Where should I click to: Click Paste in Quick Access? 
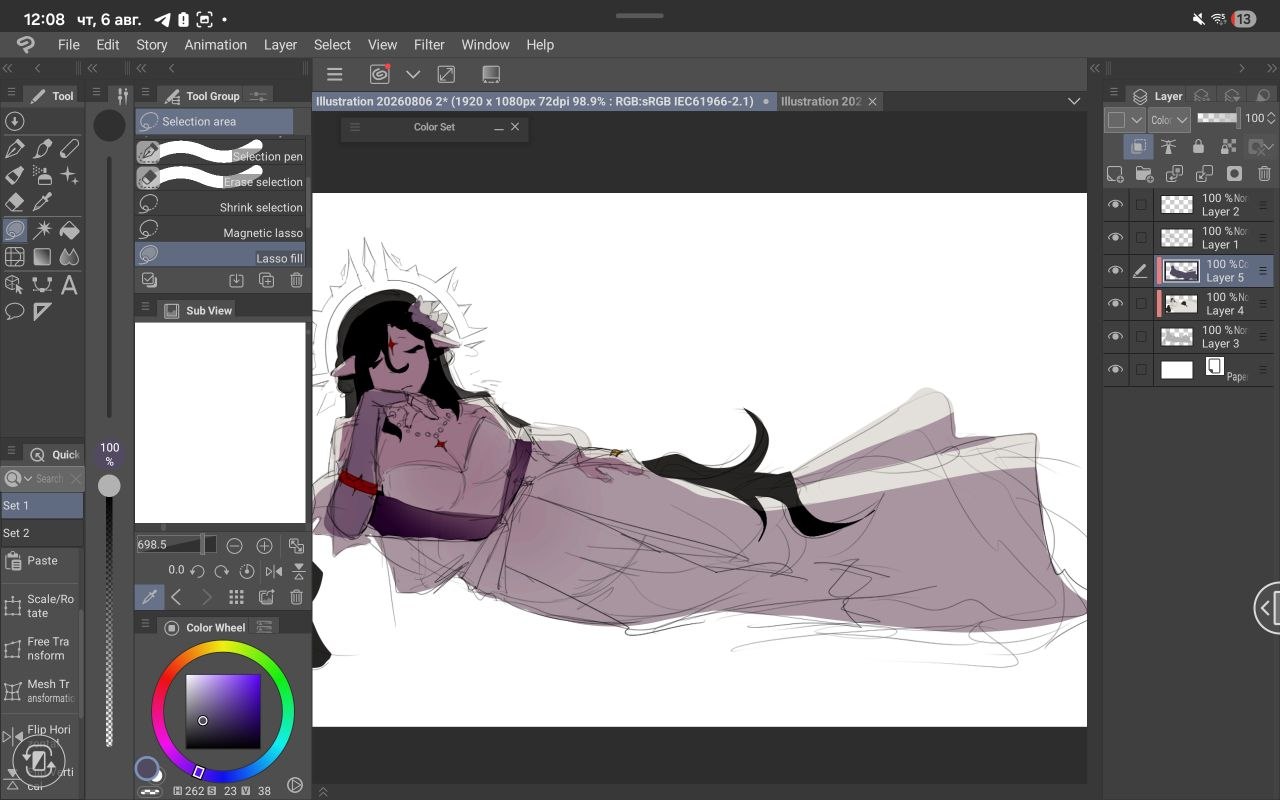pos(40,561)
